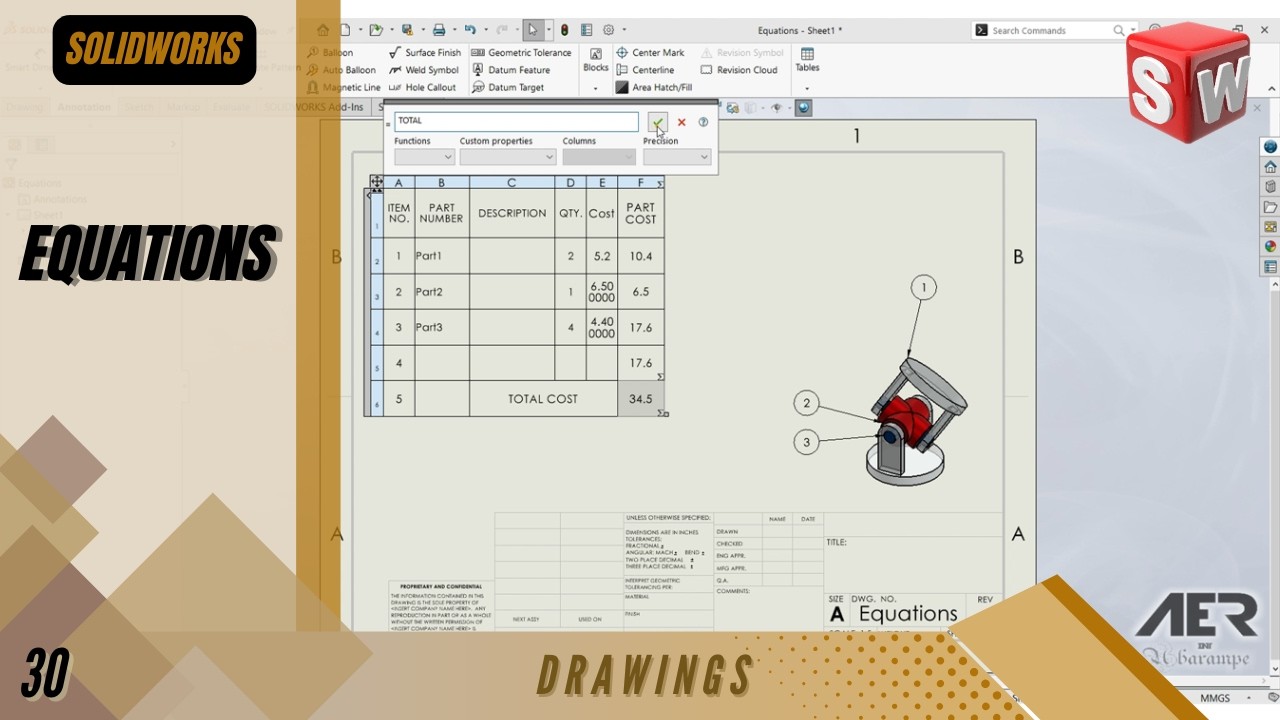Click the search magnifier in Search Commands
Viewport: 1280px width, 720px height.
pos(1119,31)
